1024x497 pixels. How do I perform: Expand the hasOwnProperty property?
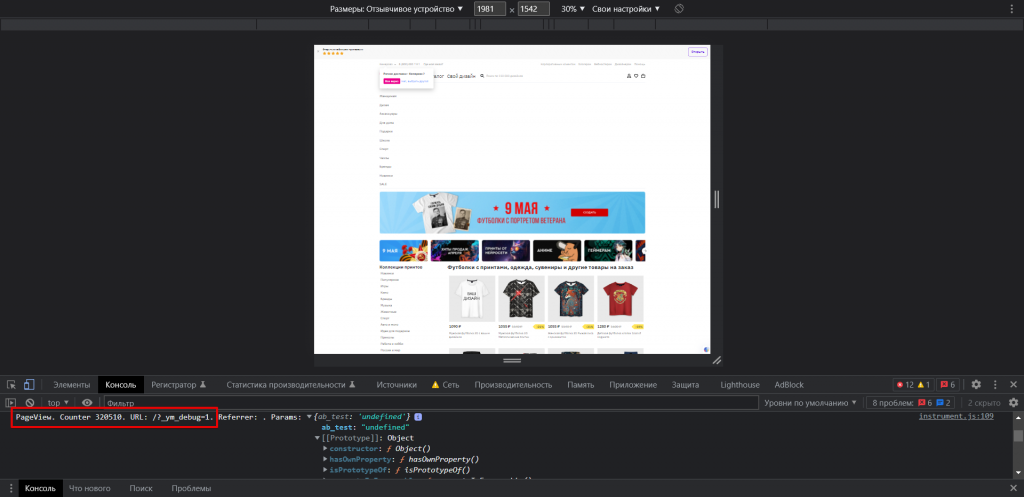(325, 459)
